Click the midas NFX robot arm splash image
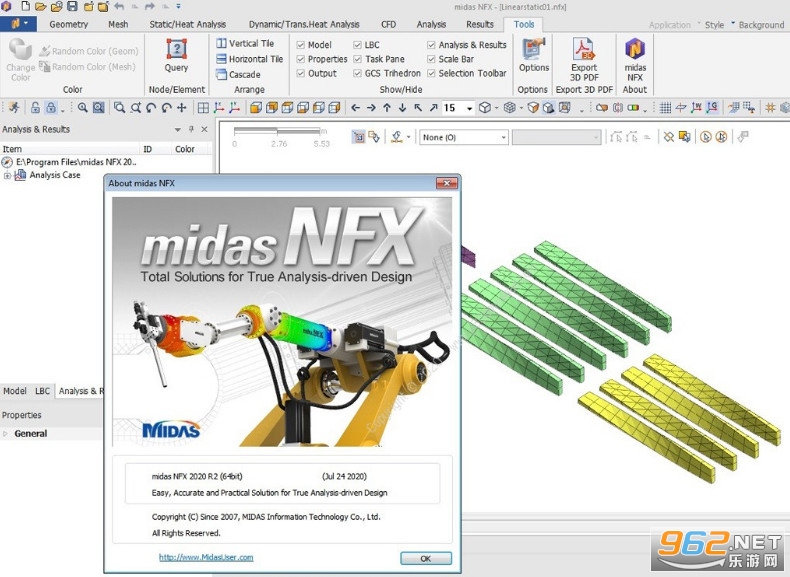This screenshot has width=790, height=577. [282, 322]
